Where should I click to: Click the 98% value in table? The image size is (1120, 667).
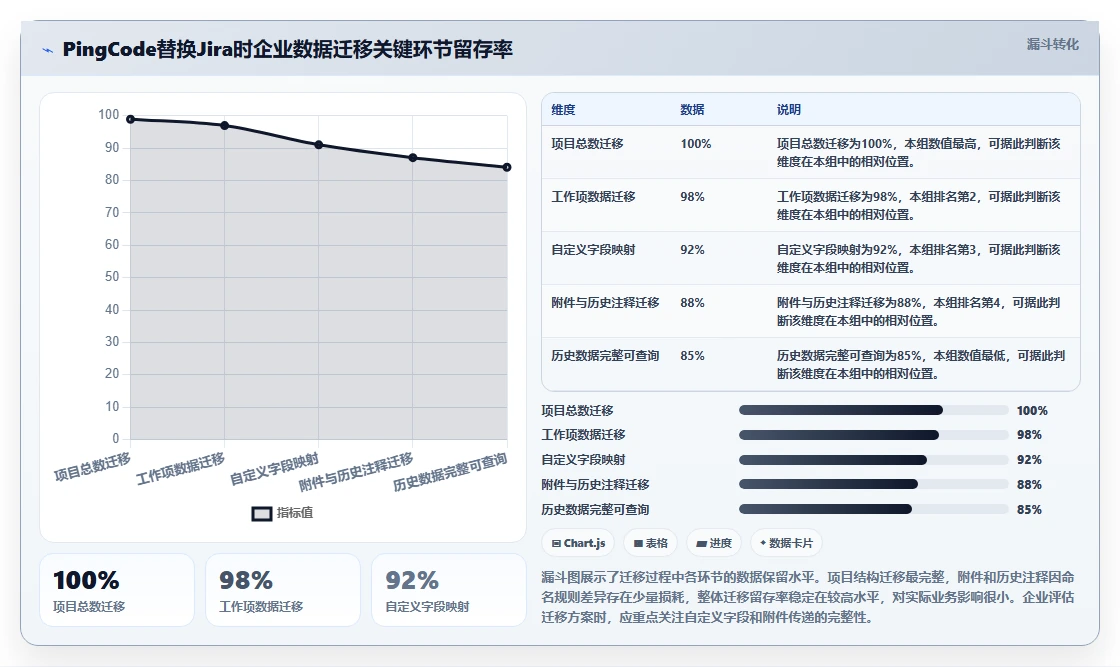tap(692, 197)
